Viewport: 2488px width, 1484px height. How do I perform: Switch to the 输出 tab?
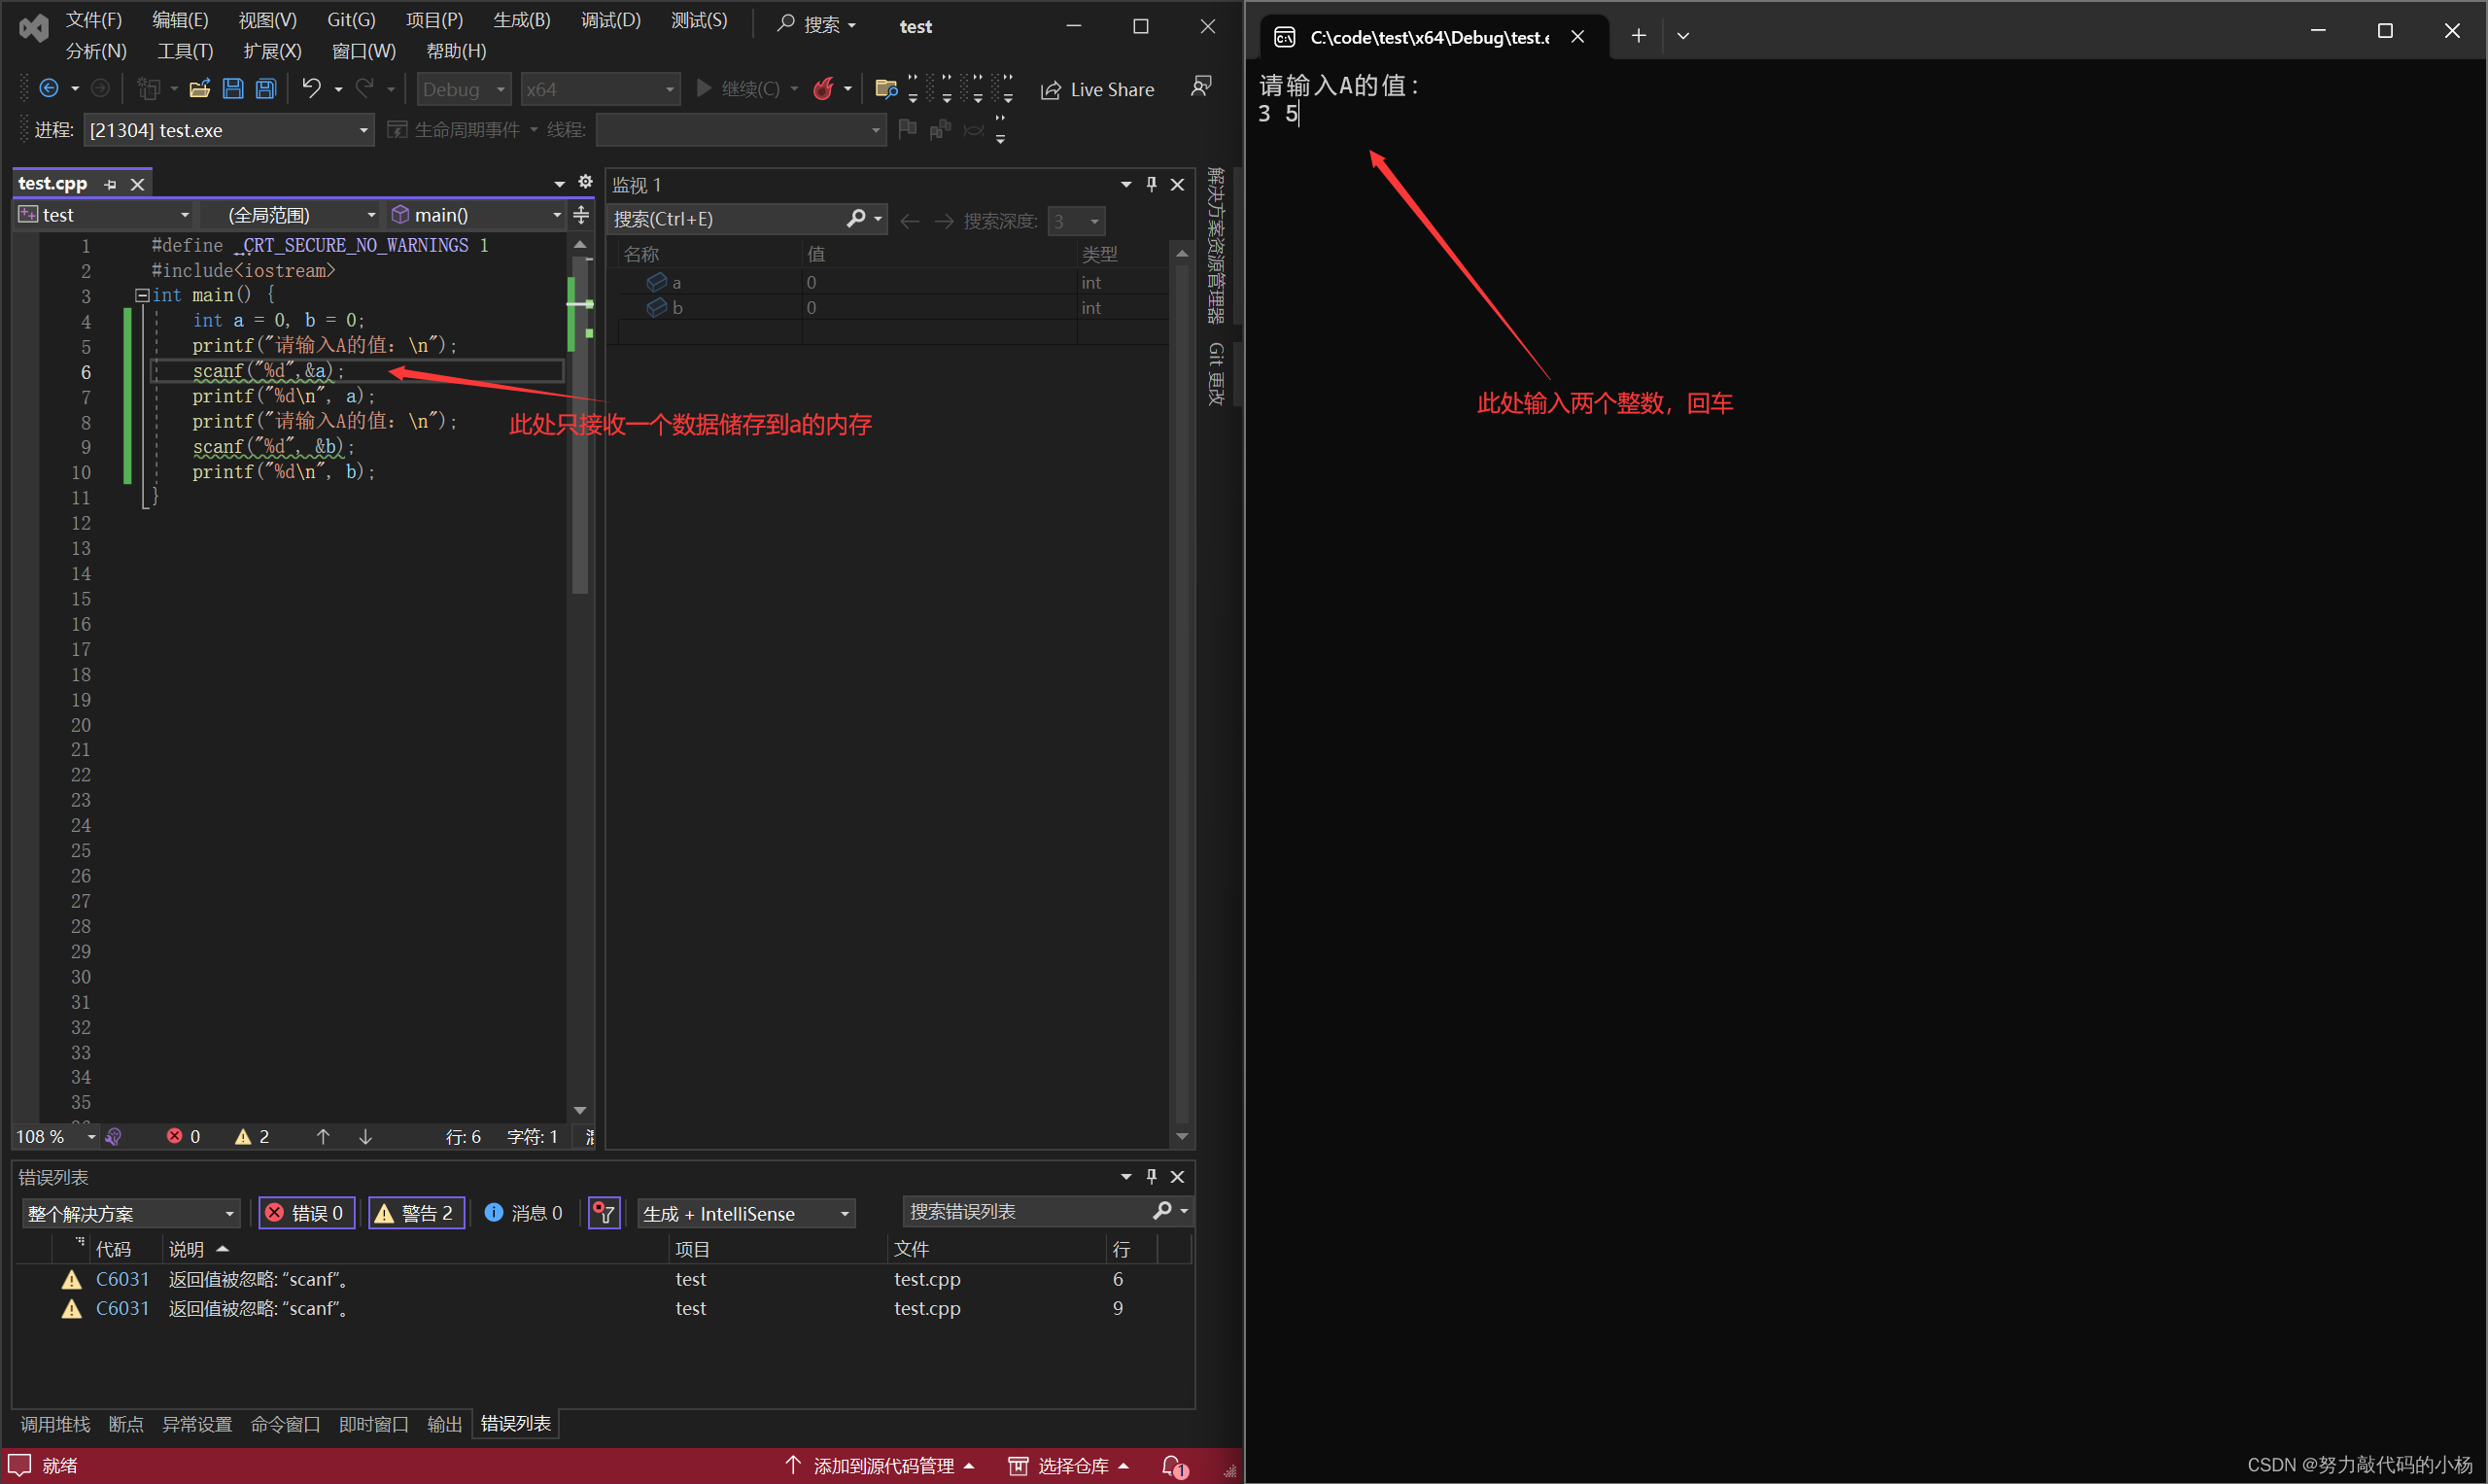click(444, 1424)
